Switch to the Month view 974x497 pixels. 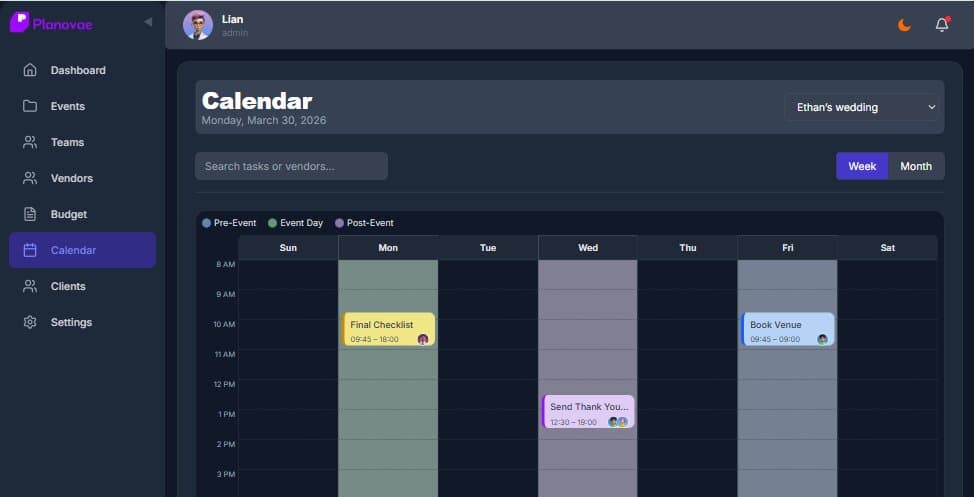click(915, 166)
